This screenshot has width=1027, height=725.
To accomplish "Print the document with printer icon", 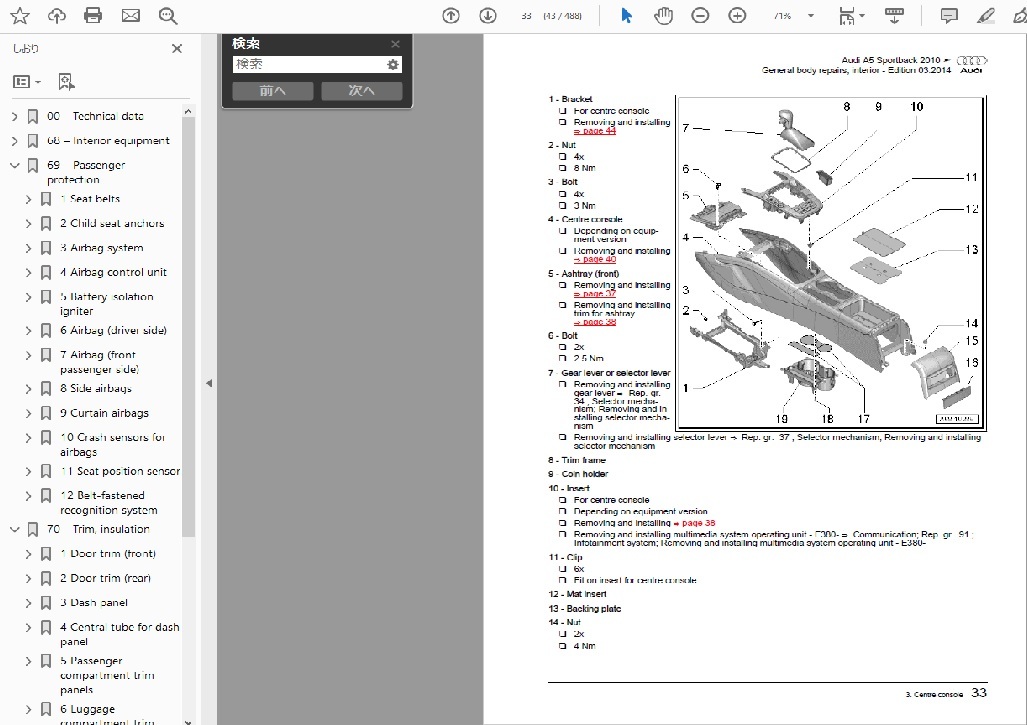I will coord(93,16).
